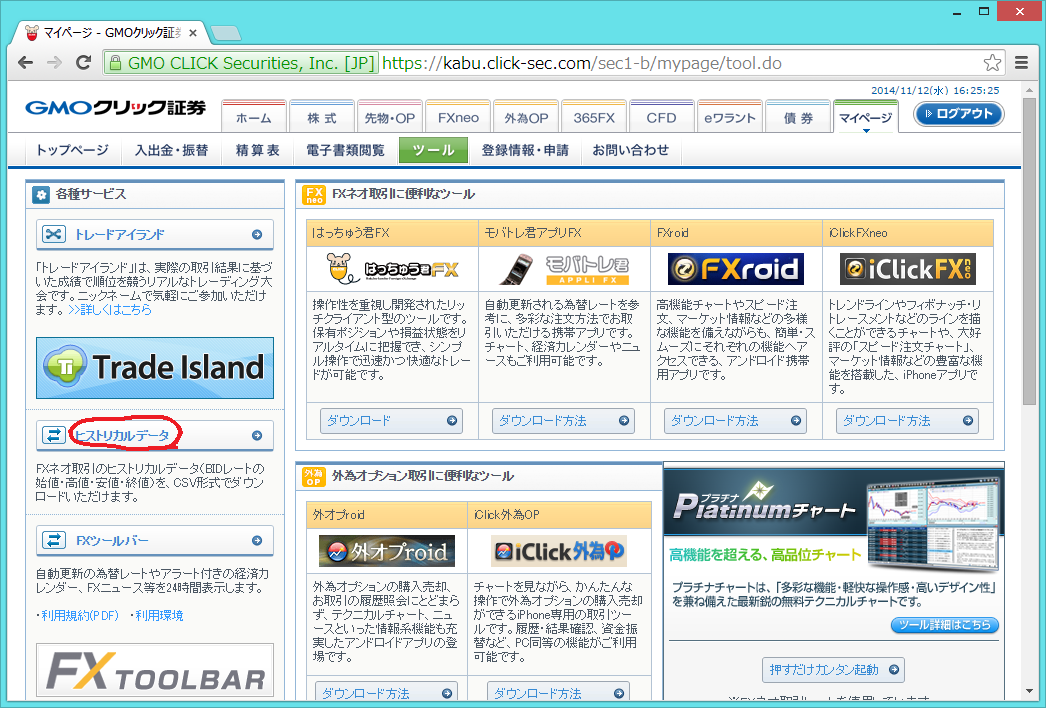Bookmark page using the star icon
This screenshot has width=1046, height=708.
pyautogui.click(x=991, y=63)
